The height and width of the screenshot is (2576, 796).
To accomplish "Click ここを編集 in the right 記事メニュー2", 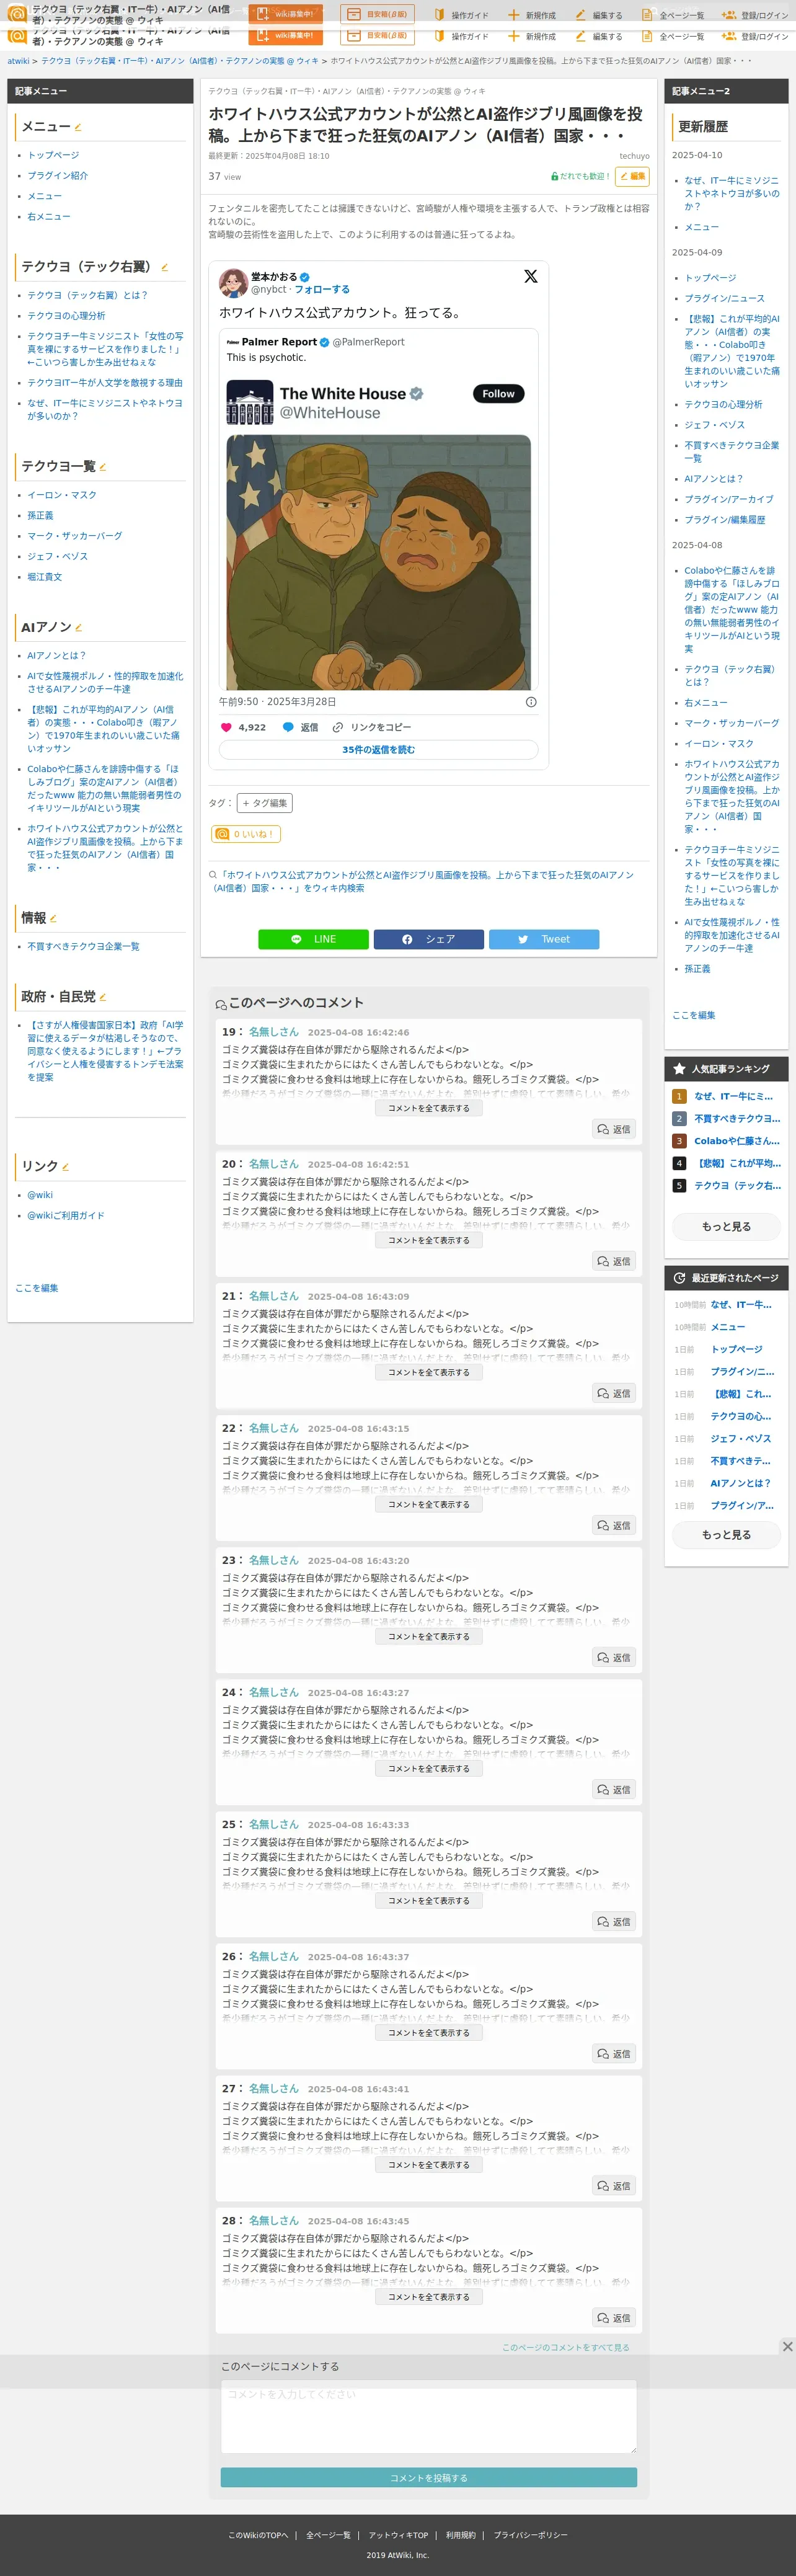I will [x=694, y=1015].
